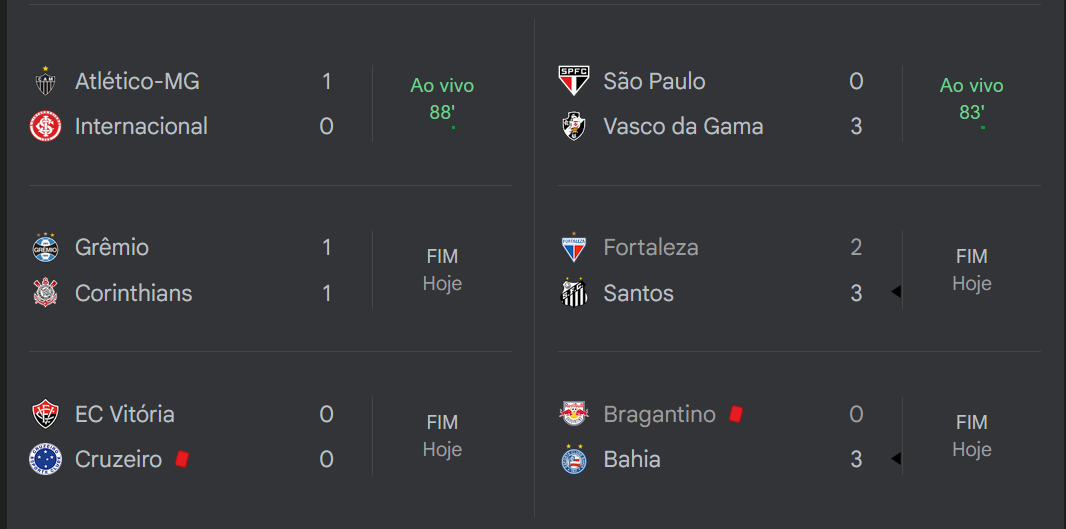Open the Grêmio vs Corinthians FIM result

(442, 270)
